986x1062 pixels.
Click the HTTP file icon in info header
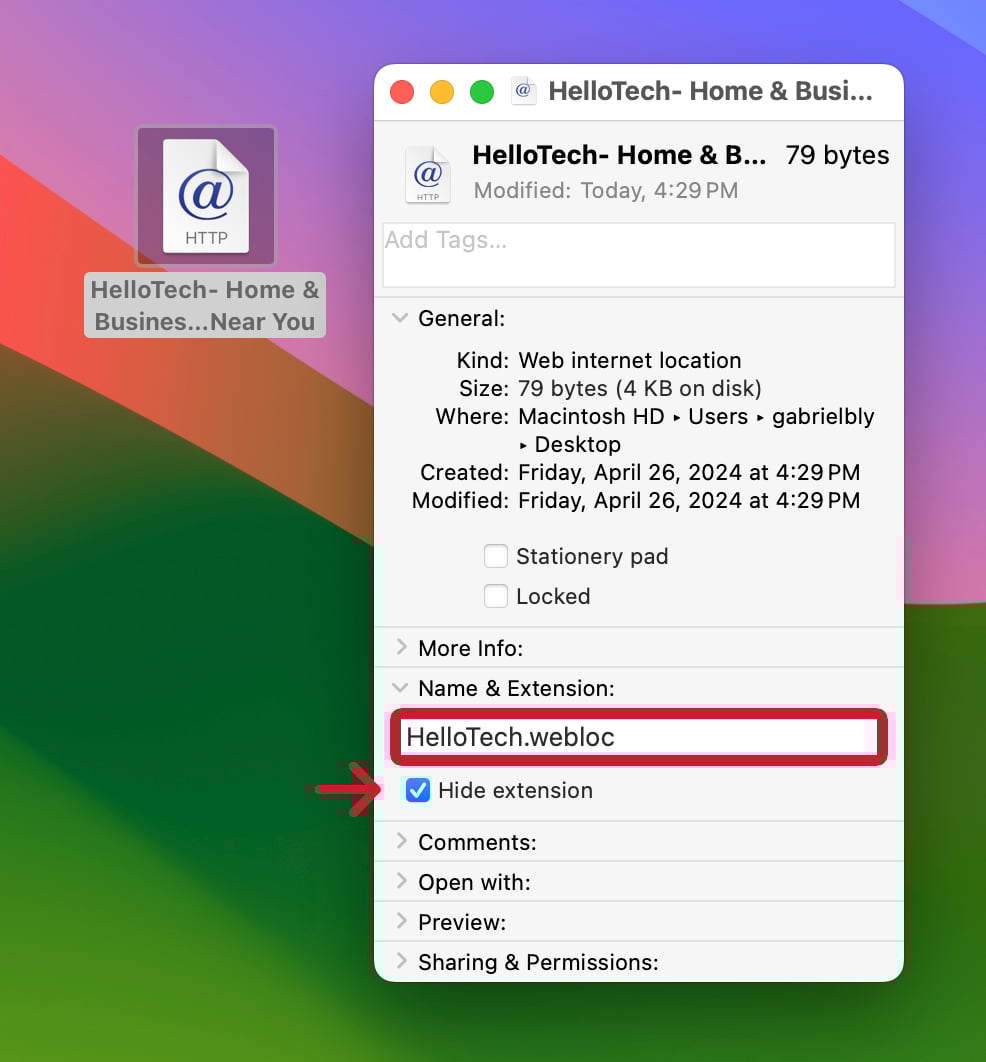[x=428, y=174]
